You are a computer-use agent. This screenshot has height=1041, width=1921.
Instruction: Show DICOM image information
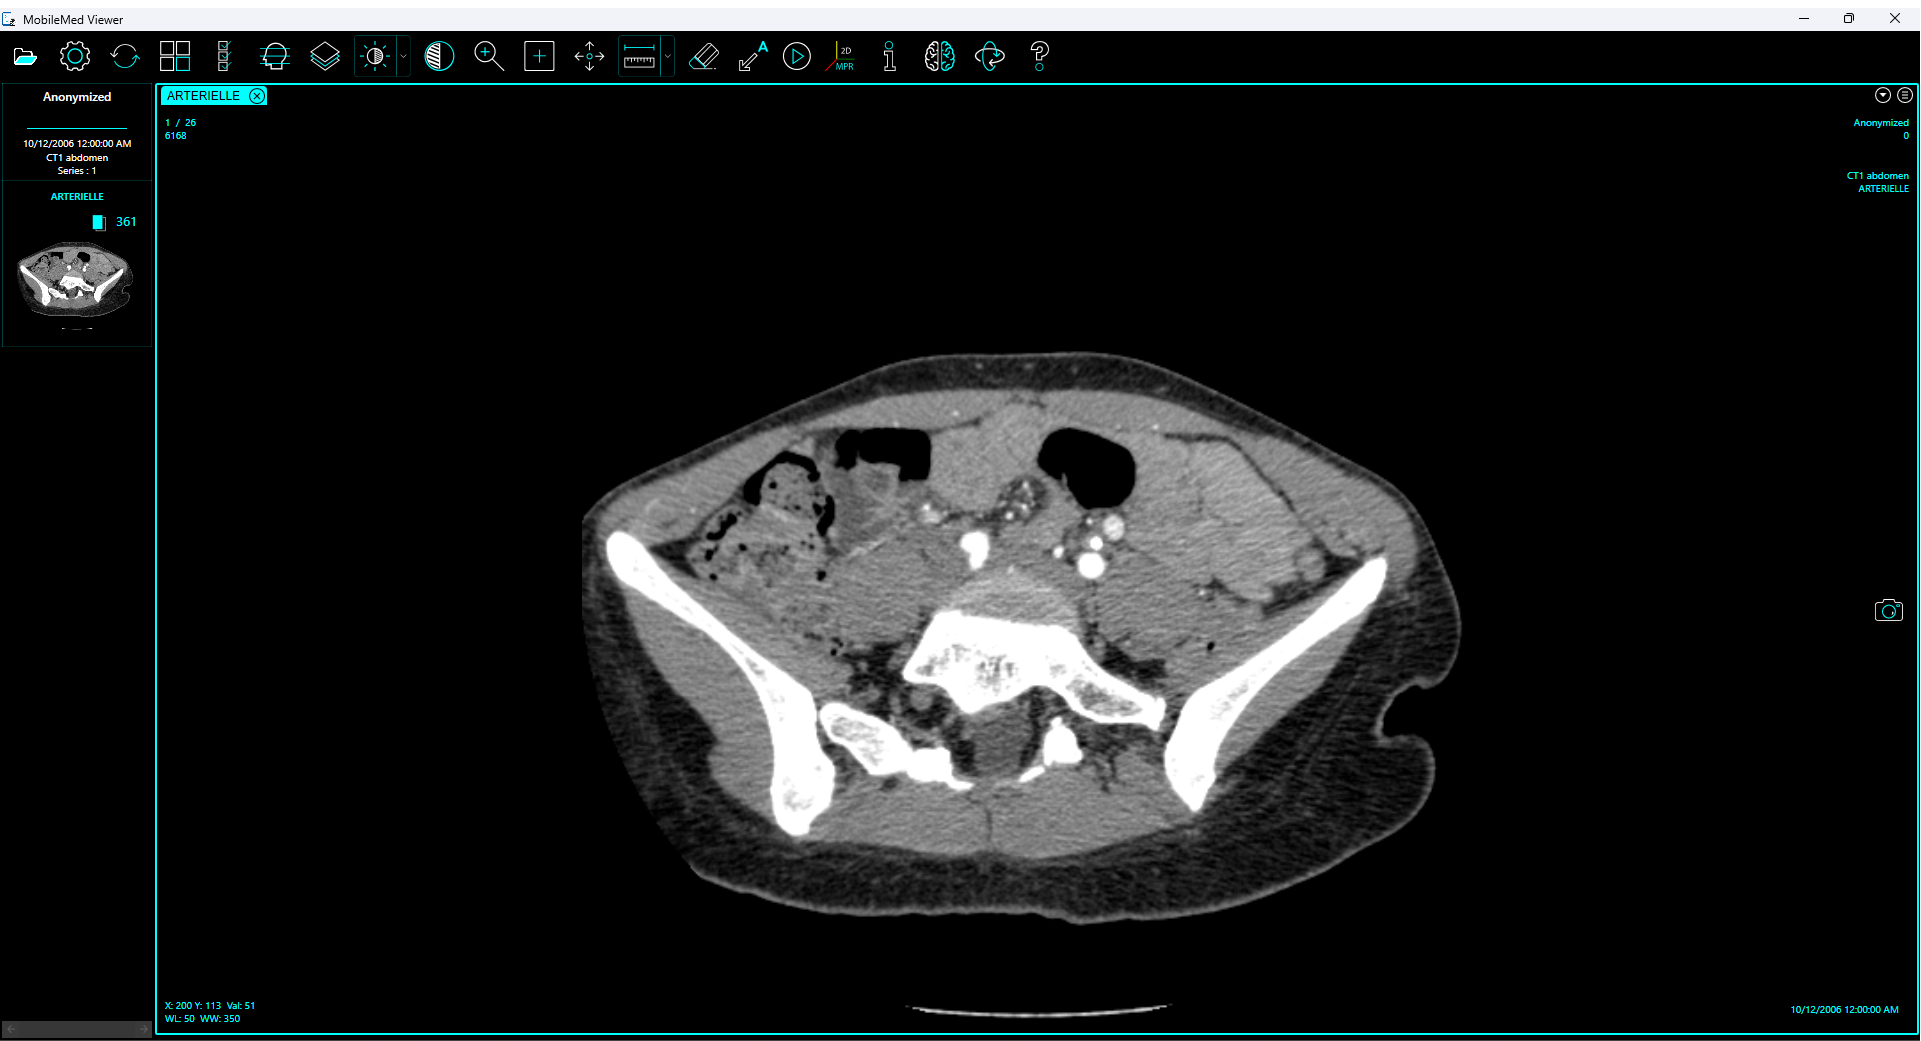(x=889, y=56)
